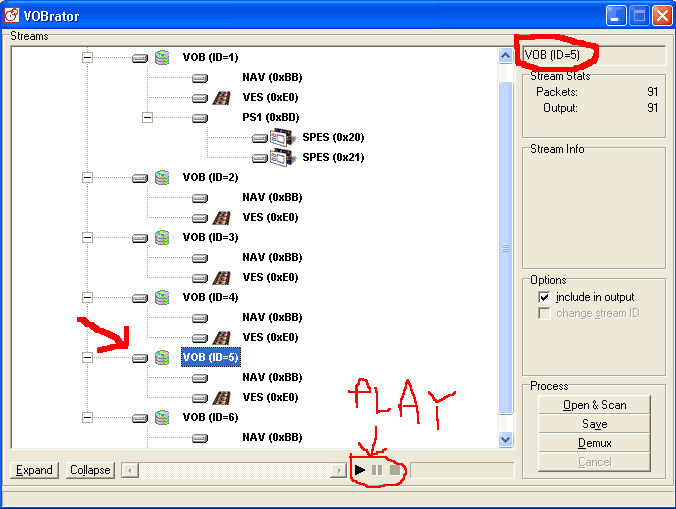Viewport: 676px width, 509px height.
Task: Collapse the PS1 (0xBD) tree node
Action: pyautogui.click(x=147, y=117)
